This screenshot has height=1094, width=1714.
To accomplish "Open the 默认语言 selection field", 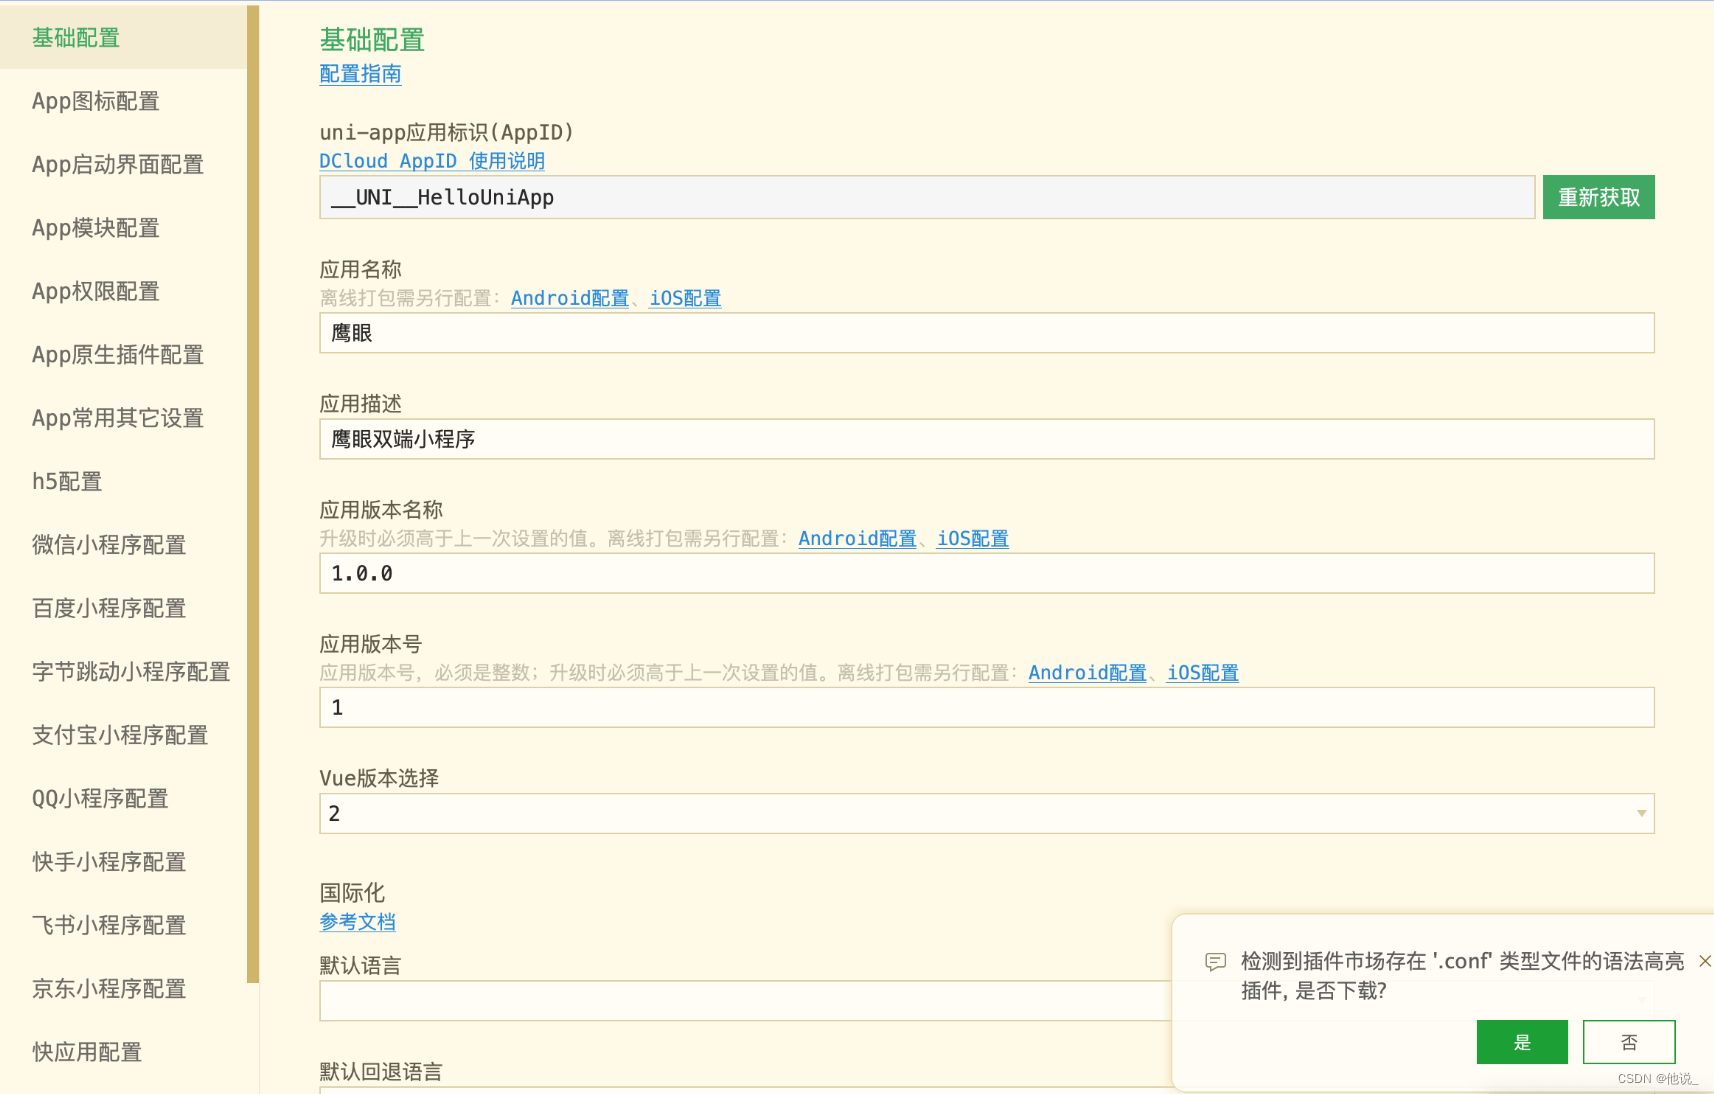I will click(745, 1000).
